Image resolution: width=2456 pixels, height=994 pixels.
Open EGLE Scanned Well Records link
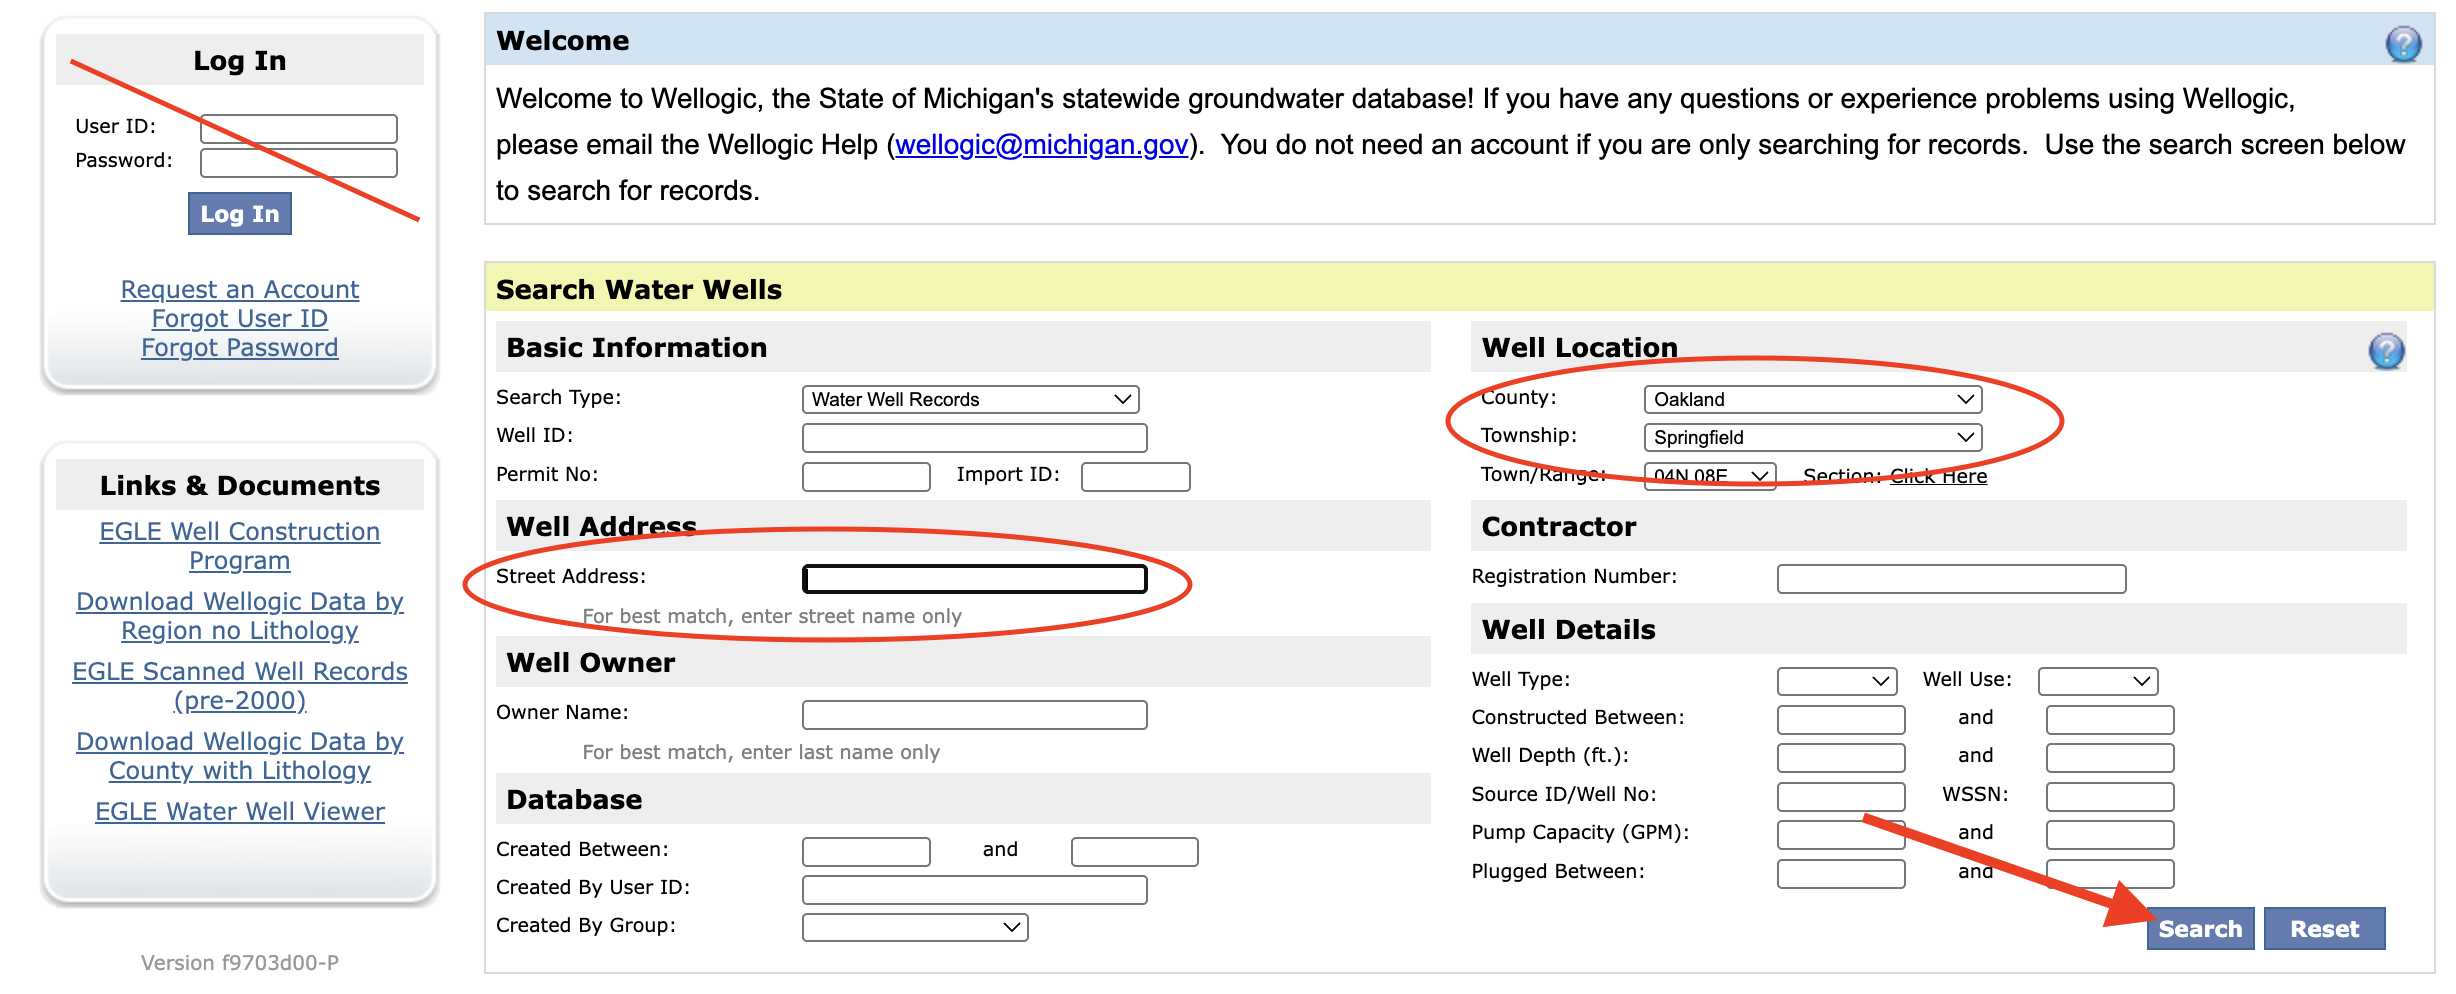[240, 686]
